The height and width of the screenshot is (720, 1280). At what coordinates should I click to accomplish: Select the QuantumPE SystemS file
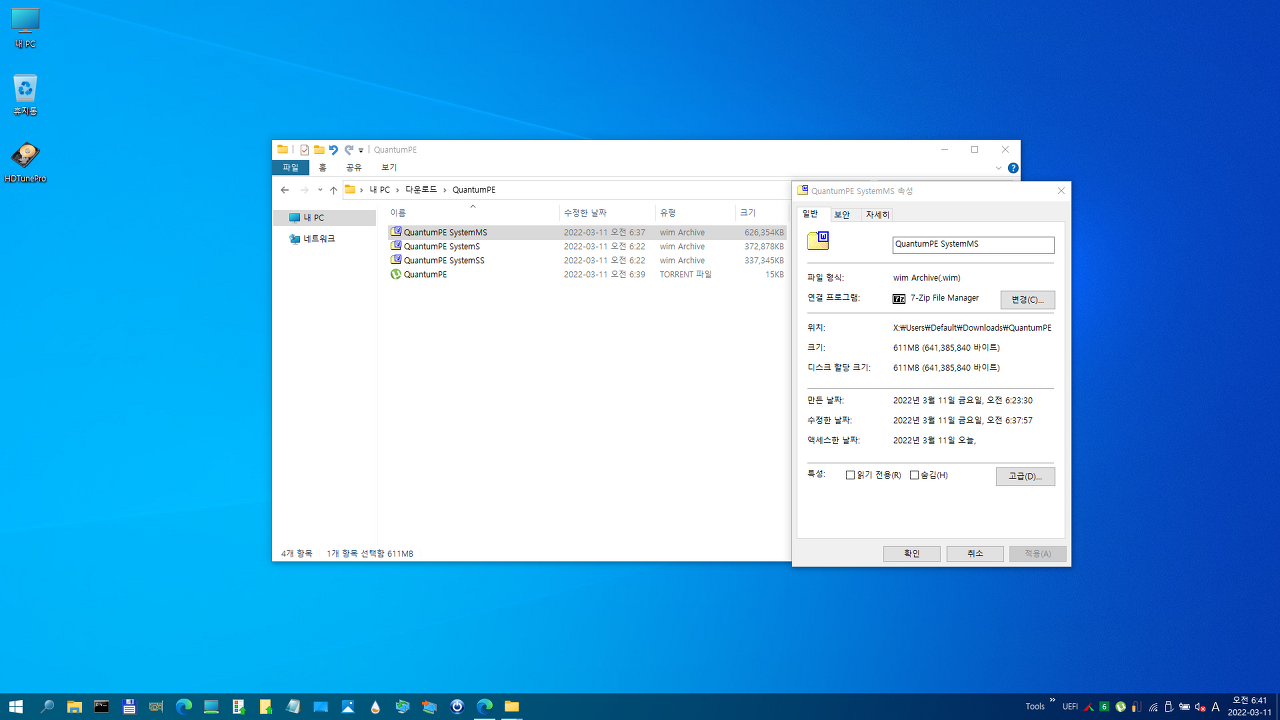(x=587, y=246)
